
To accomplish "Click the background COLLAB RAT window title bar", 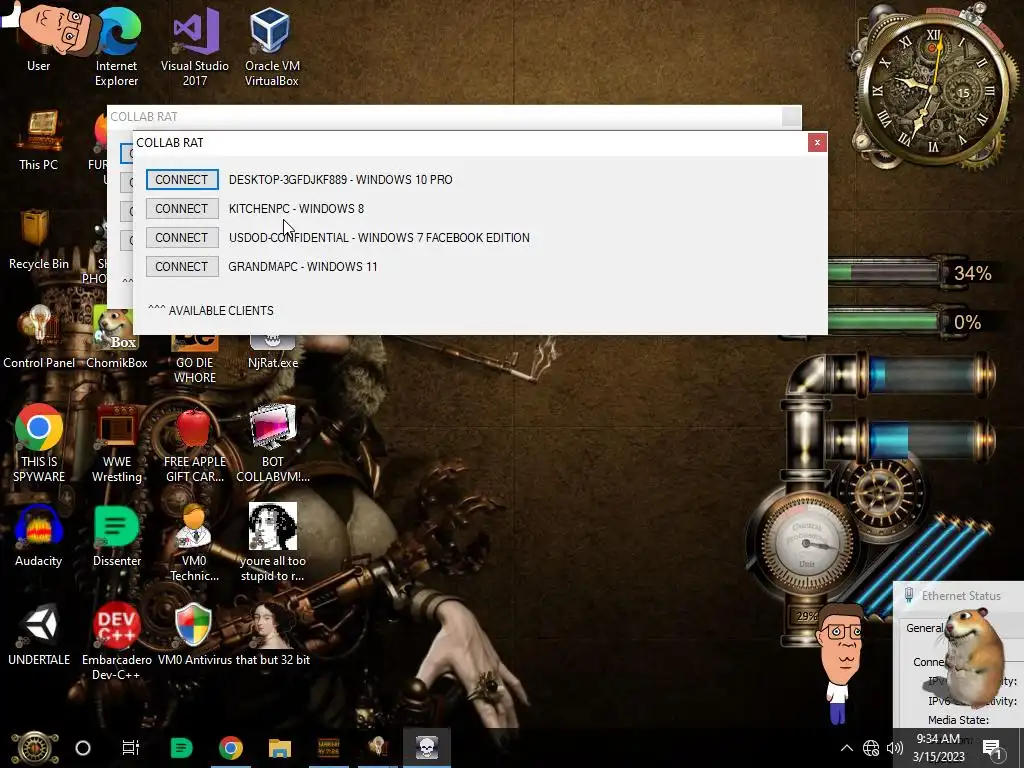I will [444, 117].
